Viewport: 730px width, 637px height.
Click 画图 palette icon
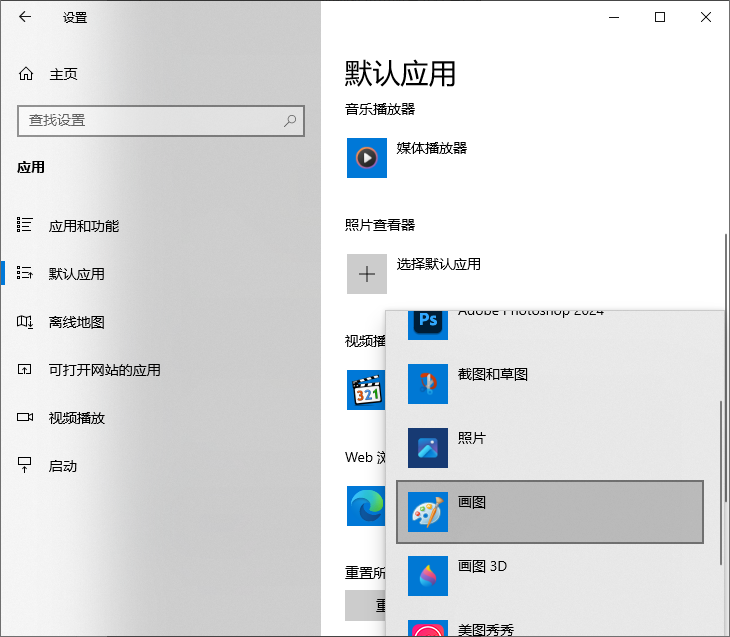428,512
